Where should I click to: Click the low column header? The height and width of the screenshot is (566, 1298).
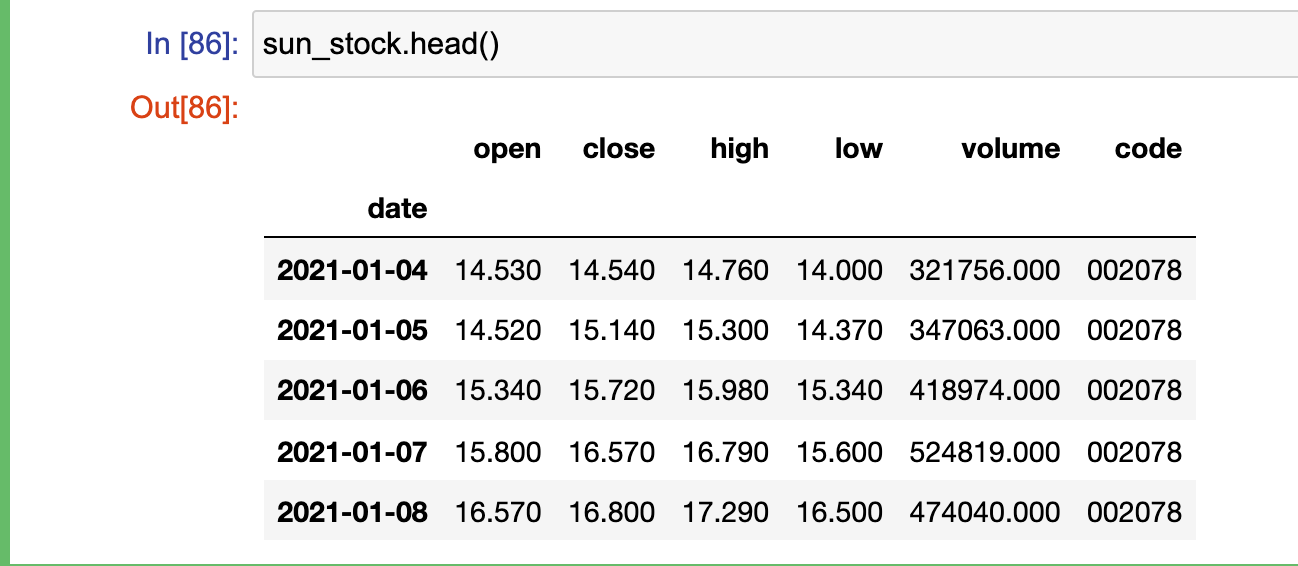(x=859, y=150)
